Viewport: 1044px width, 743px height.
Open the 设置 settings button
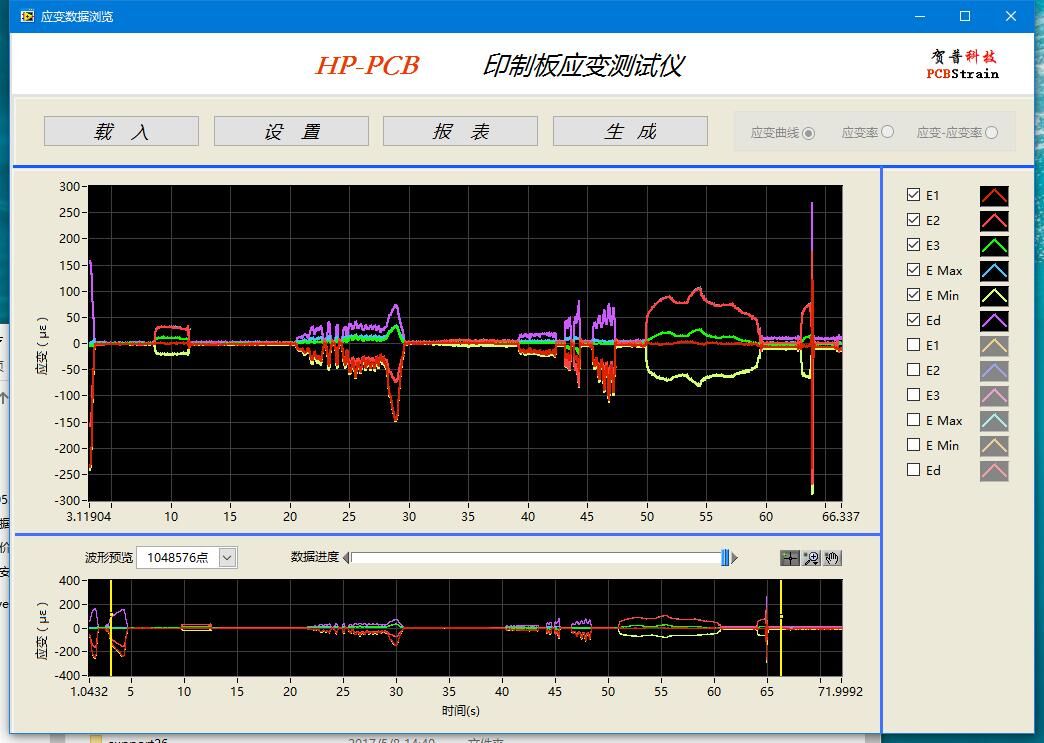point(291,131)
